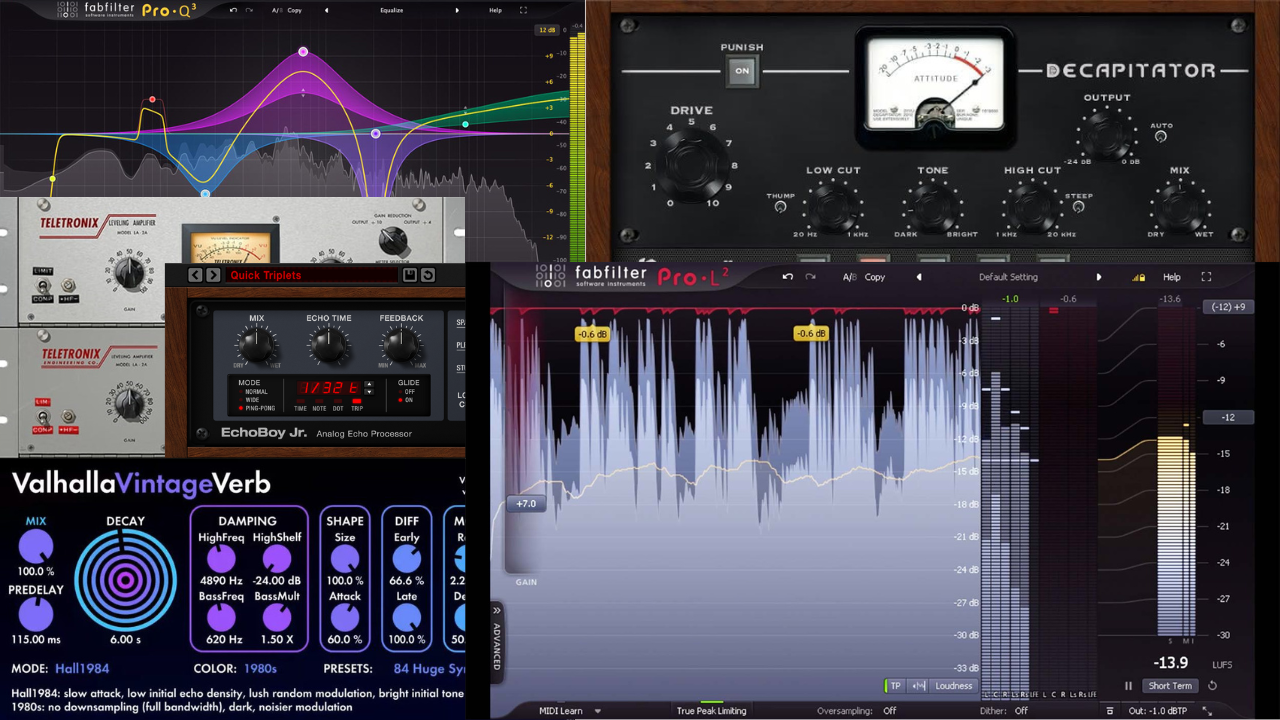
Task: Go to previous preset in Pro-Q 3
Action: [326, 10]
